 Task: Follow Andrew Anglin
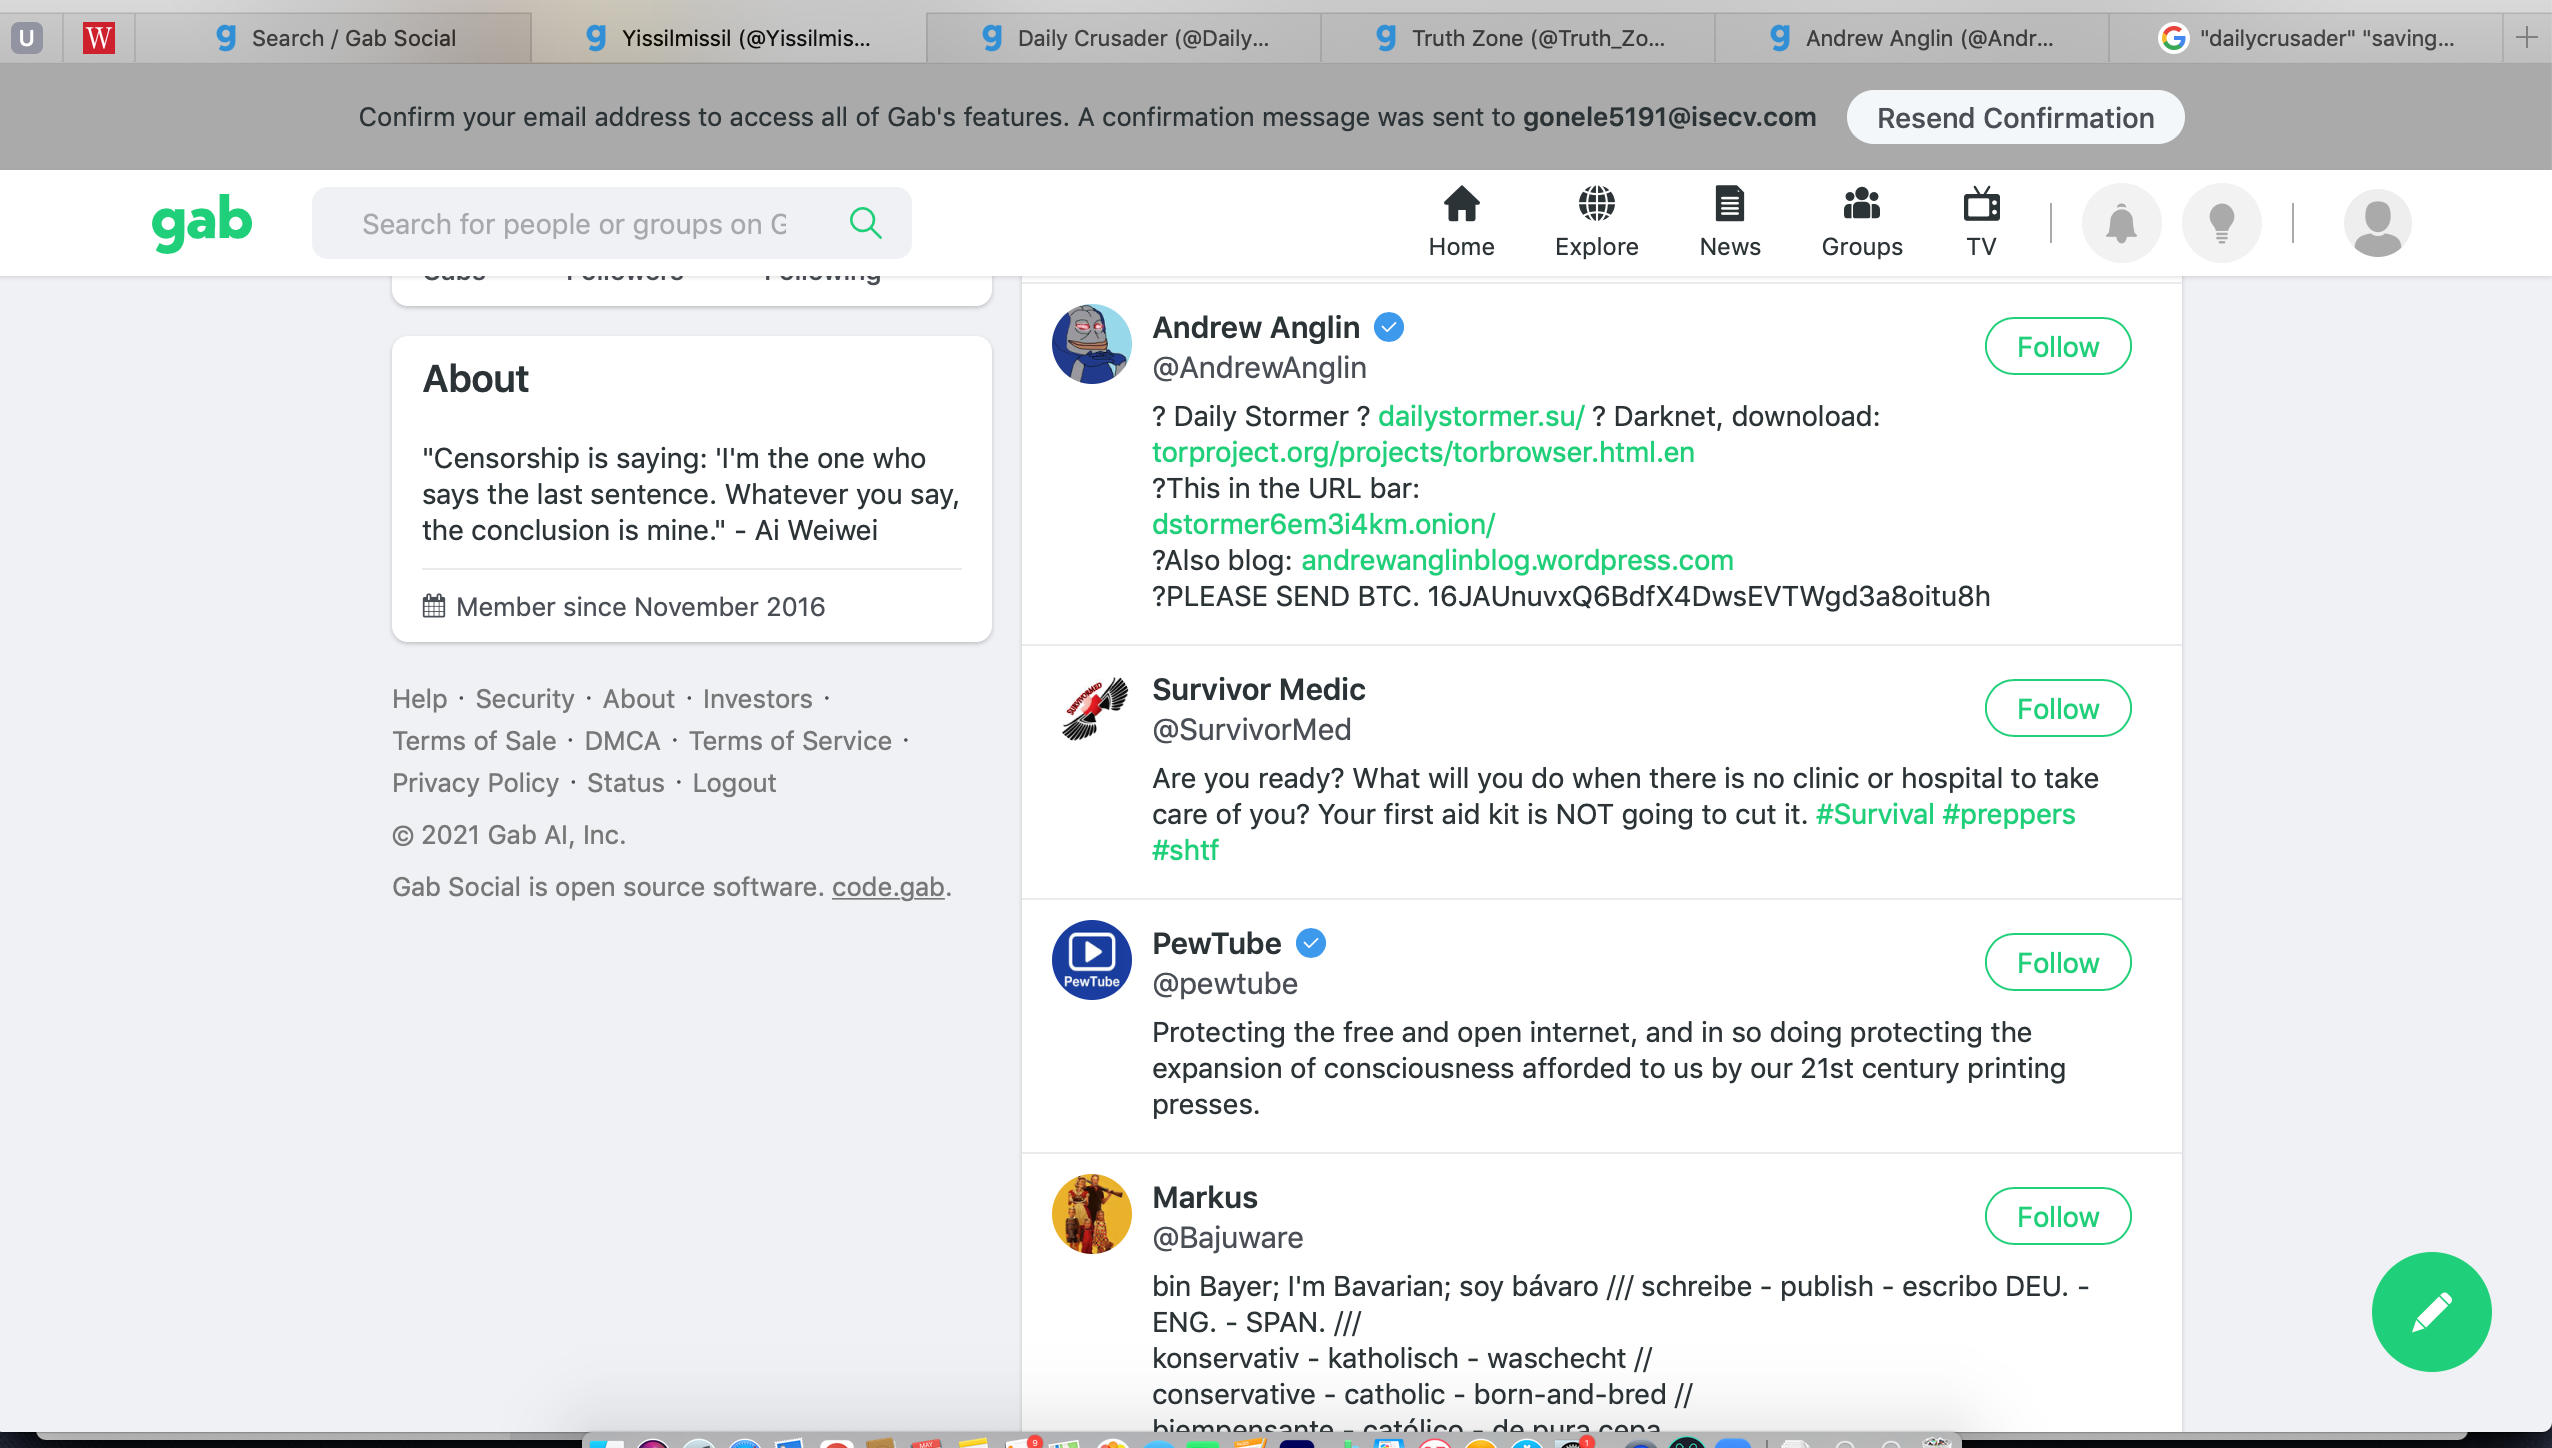[x=2058, y=346]
